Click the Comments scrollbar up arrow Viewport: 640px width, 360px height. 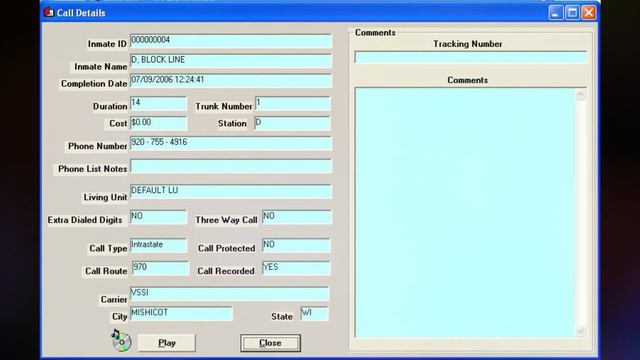pyautogui.click(x=581, y=95)
